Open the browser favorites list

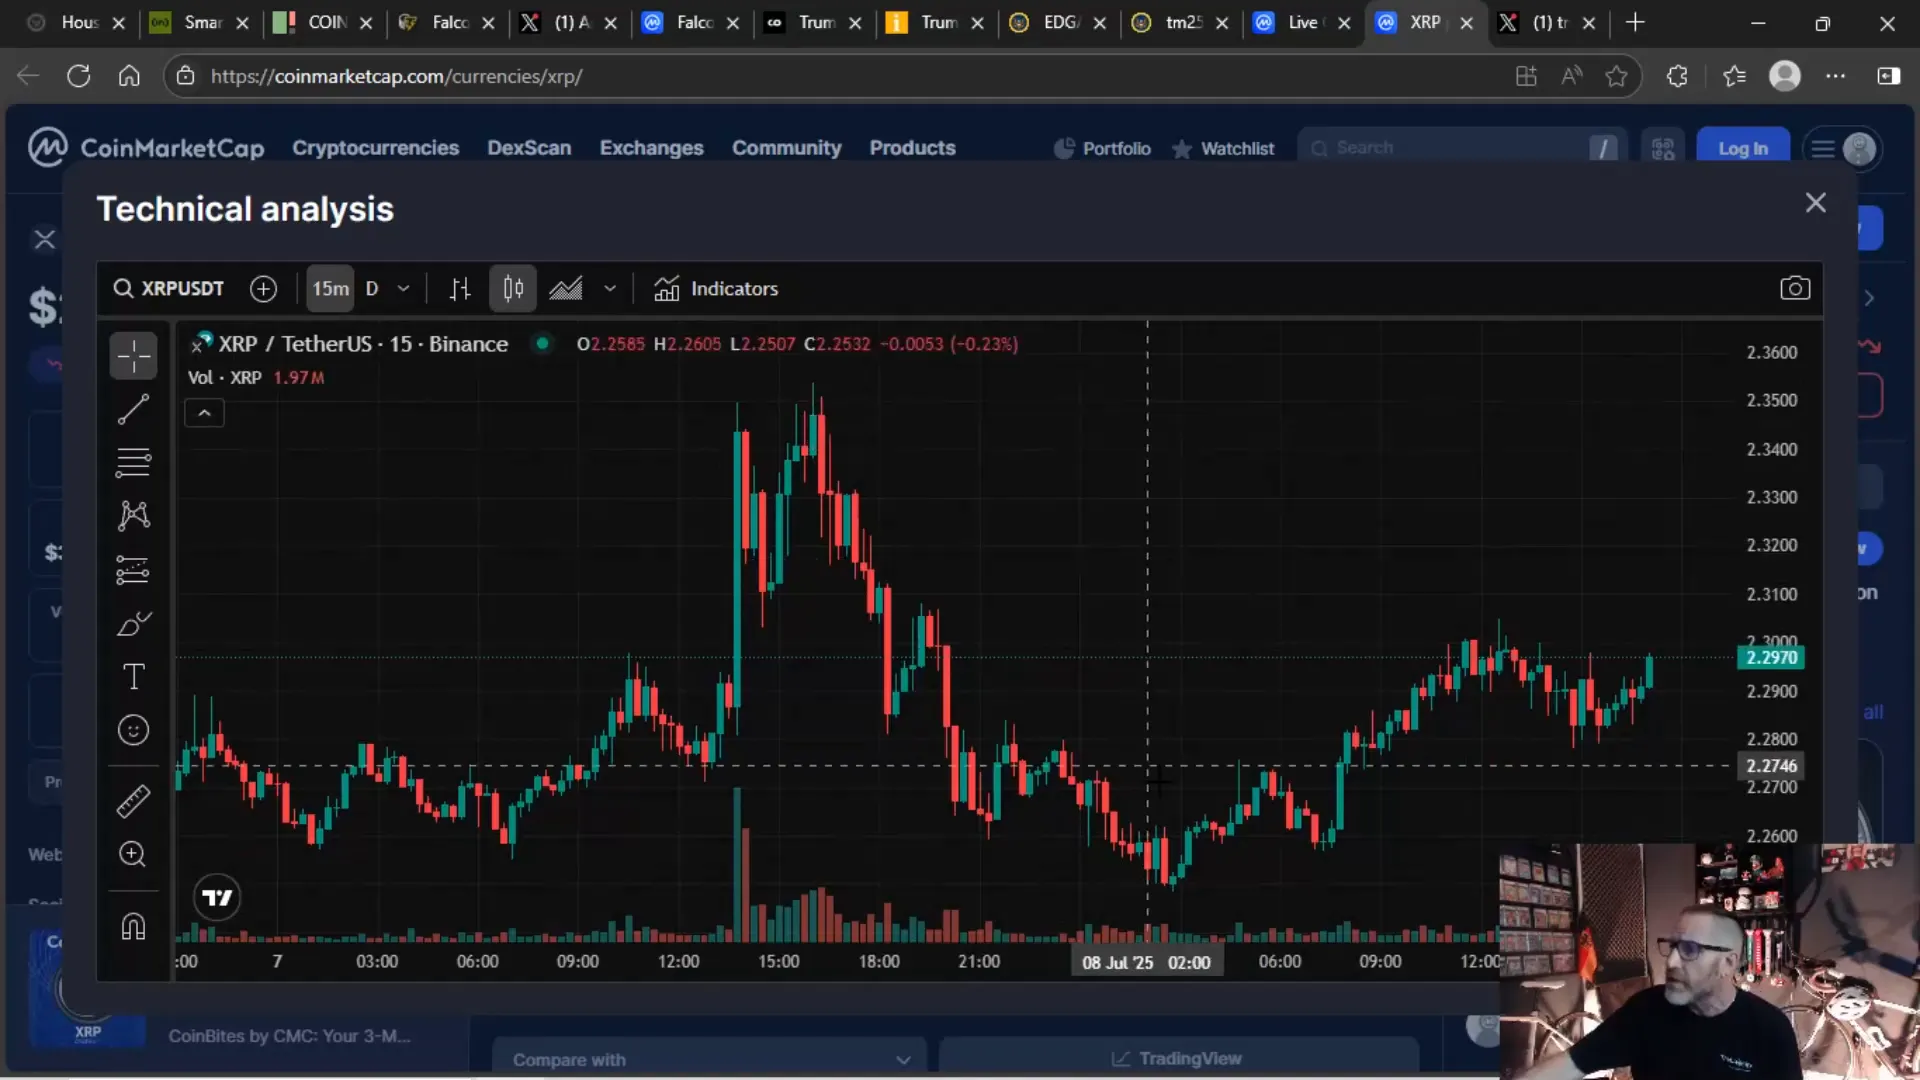[1734, 76]
